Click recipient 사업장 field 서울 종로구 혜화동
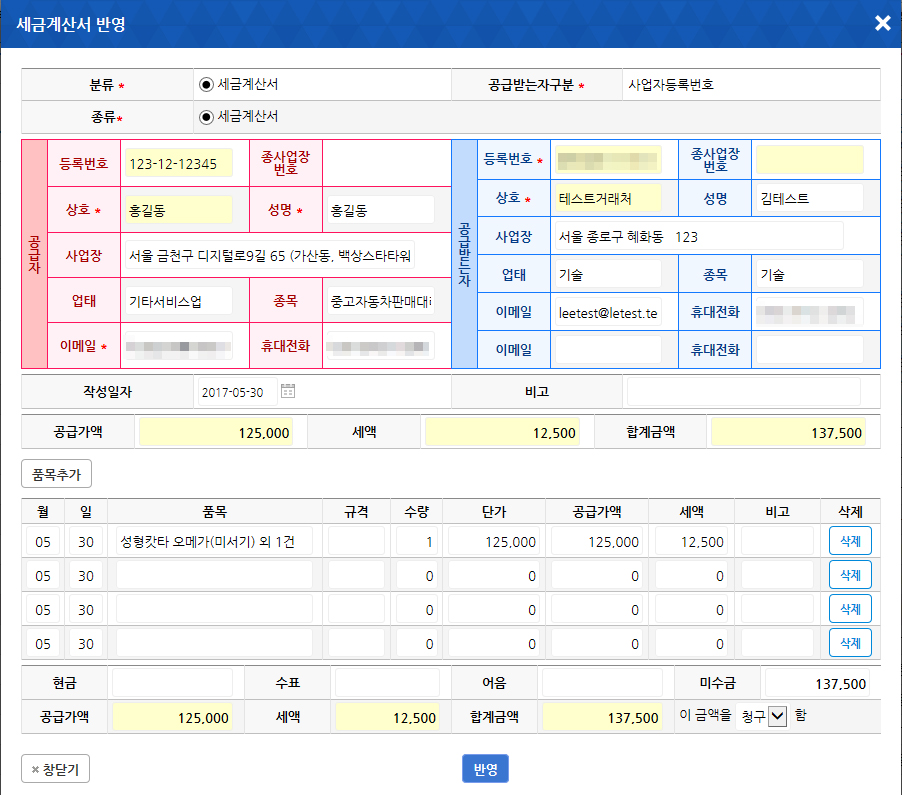 [x=699, y=236]
